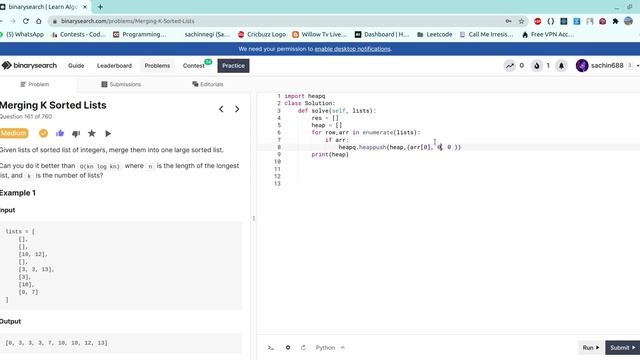This screenshot has height=360, width=640.
Task: Open the Programming bookmark
Action: pos(140,35)
